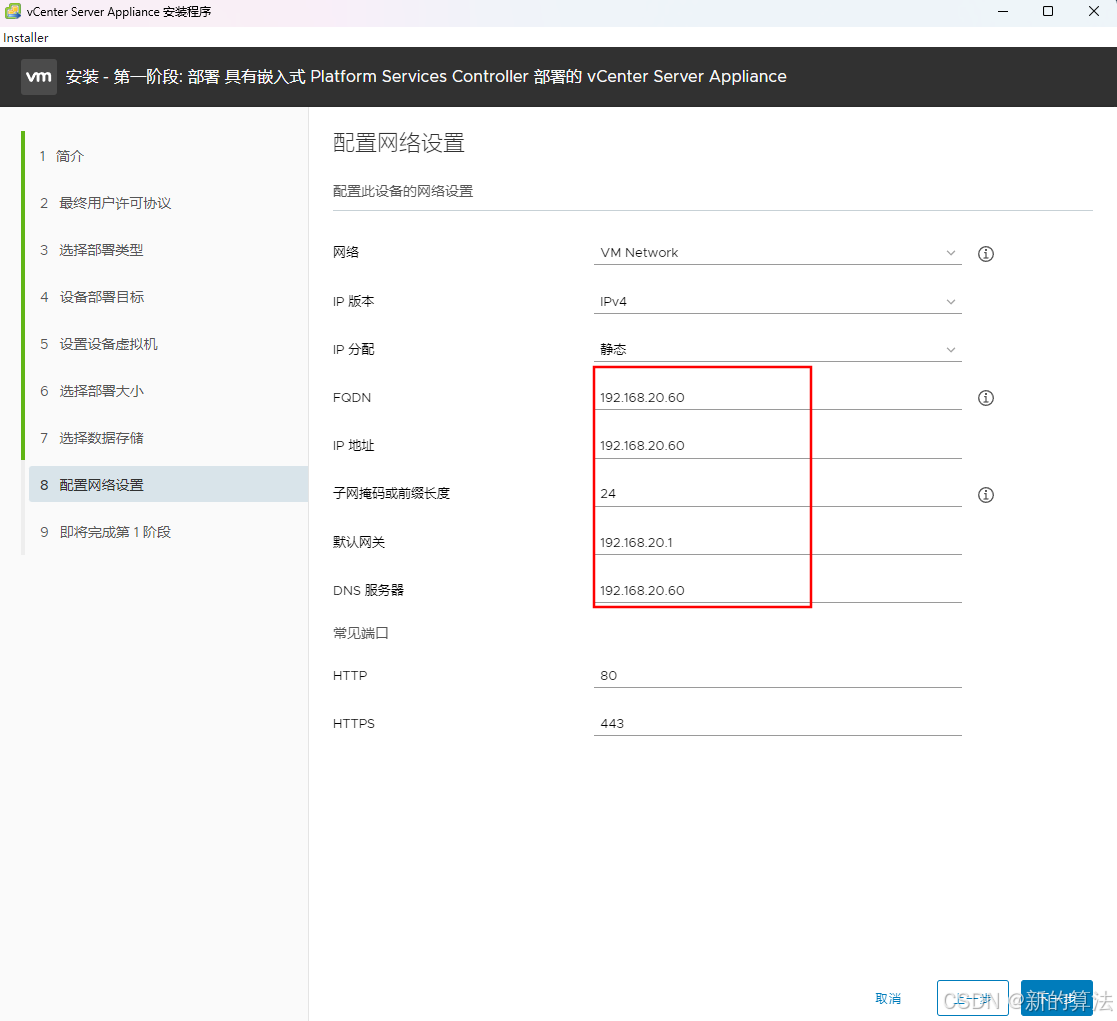Viewport: 1117px width, 1021px height.
Task: Click the blue next-step button
Action: pyautogui.click(x=1056, y=998)
